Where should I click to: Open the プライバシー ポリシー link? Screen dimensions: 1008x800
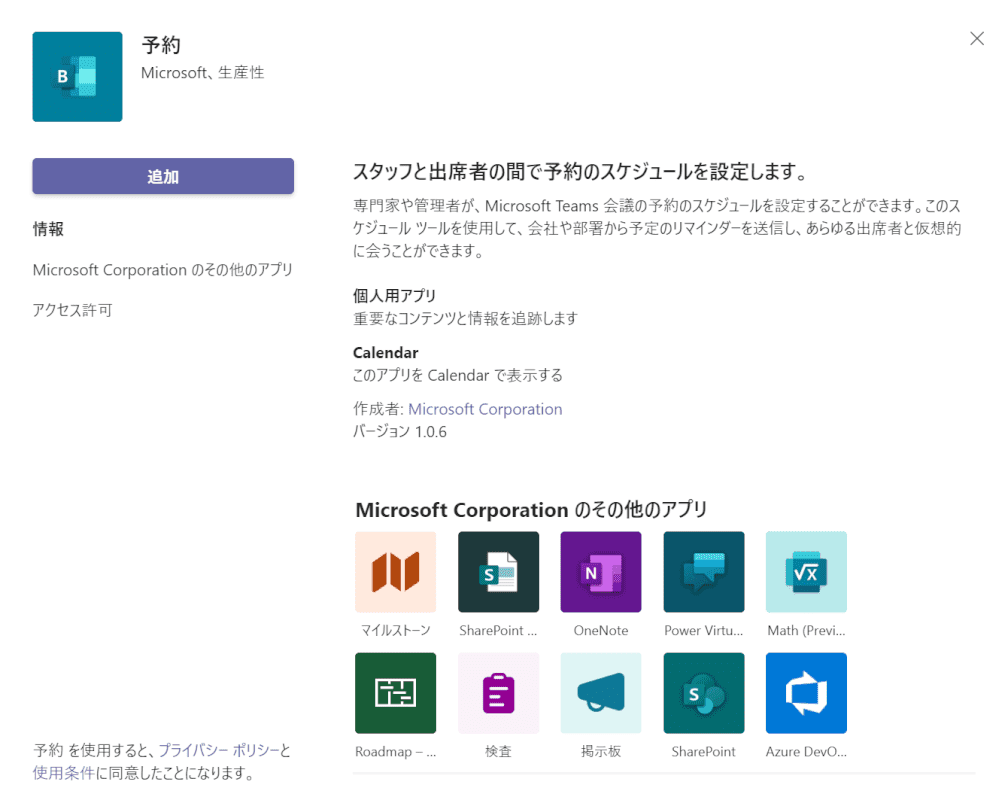(x=219, y=750)
